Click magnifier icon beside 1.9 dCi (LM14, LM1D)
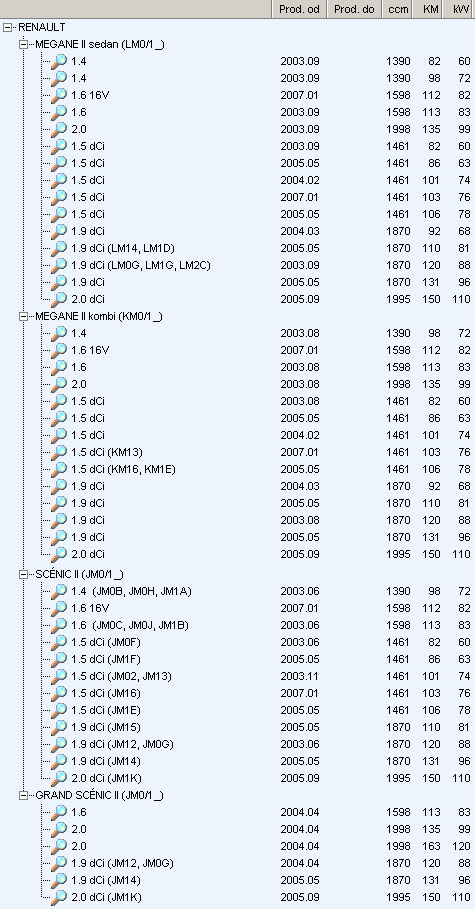This screenshot has width=475, height=909. point(59,248)
